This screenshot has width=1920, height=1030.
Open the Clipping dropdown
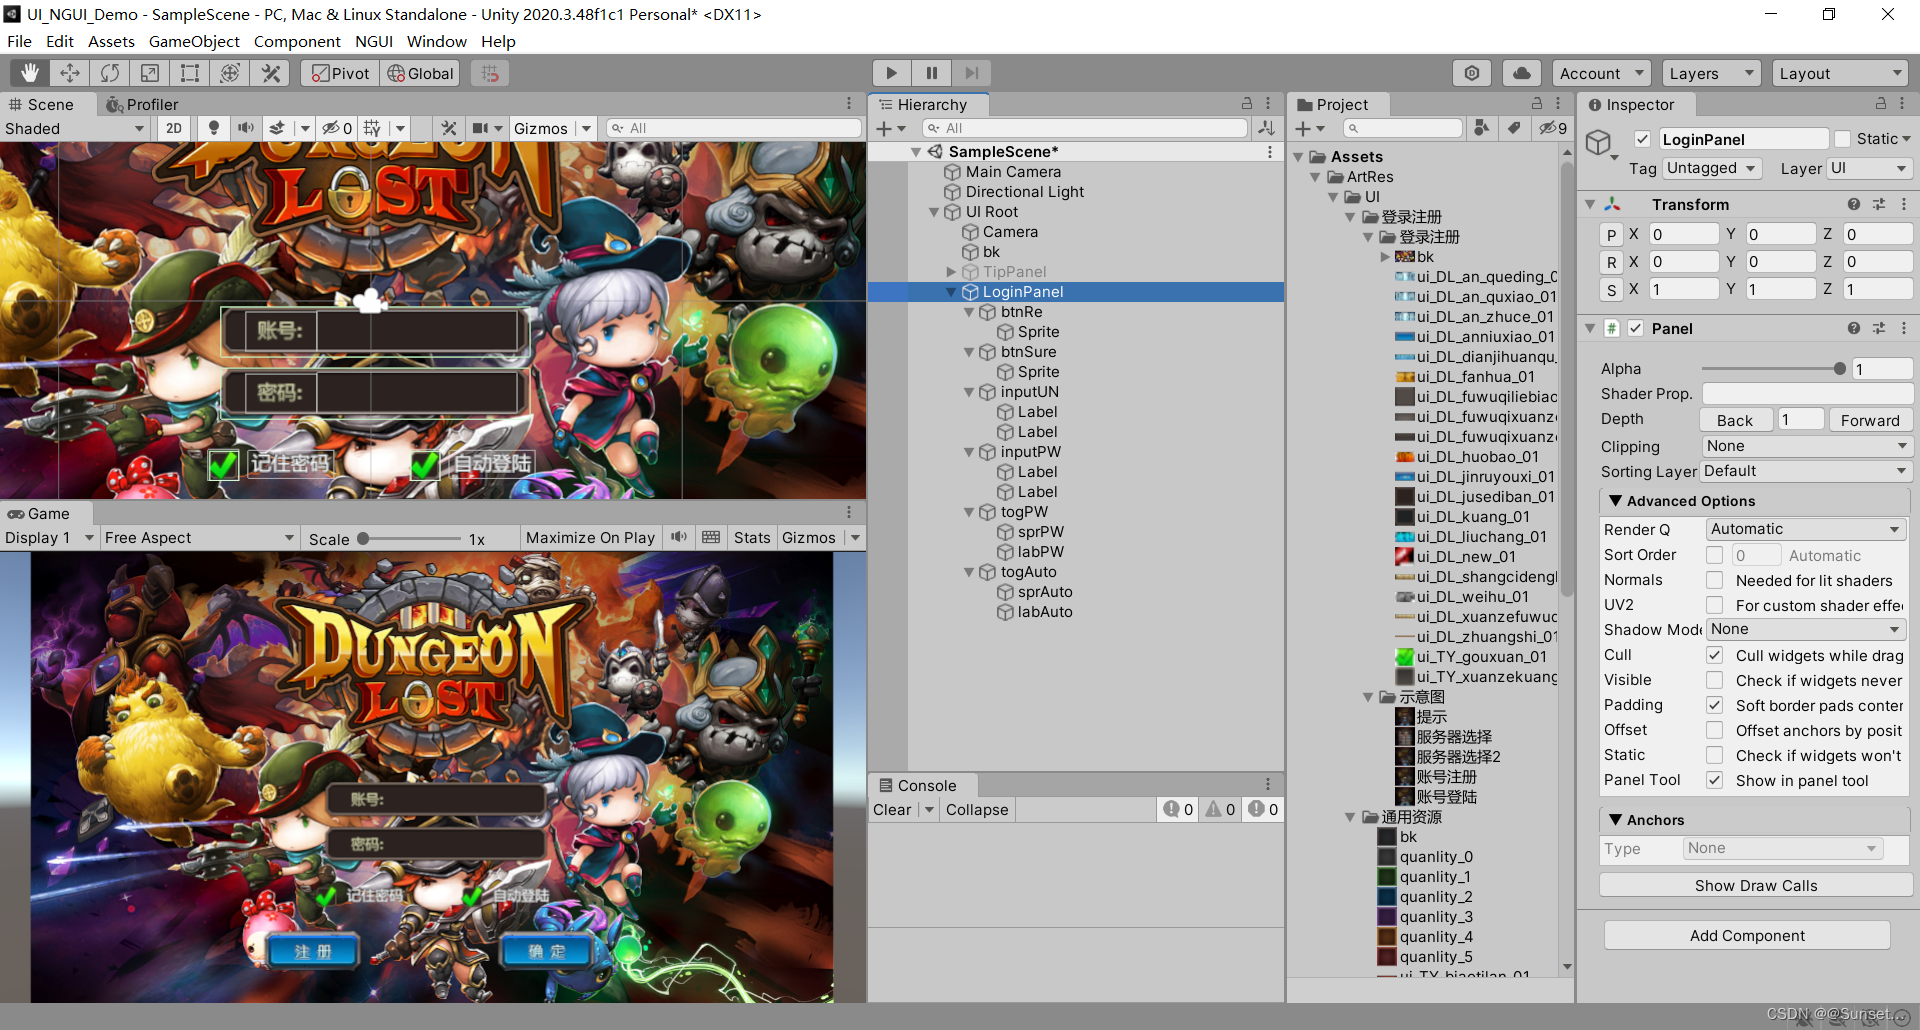[x=1807, y=446]
